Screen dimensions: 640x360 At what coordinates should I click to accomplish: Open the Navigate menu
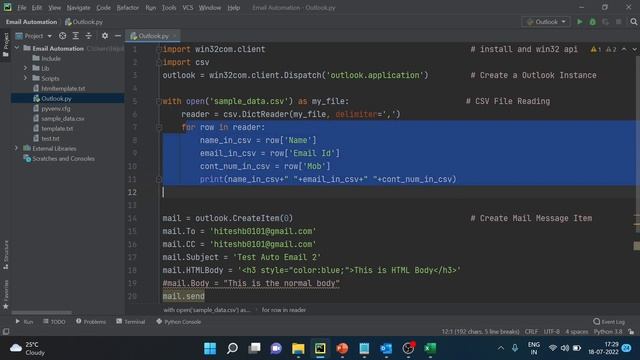[x=78, y=8]
